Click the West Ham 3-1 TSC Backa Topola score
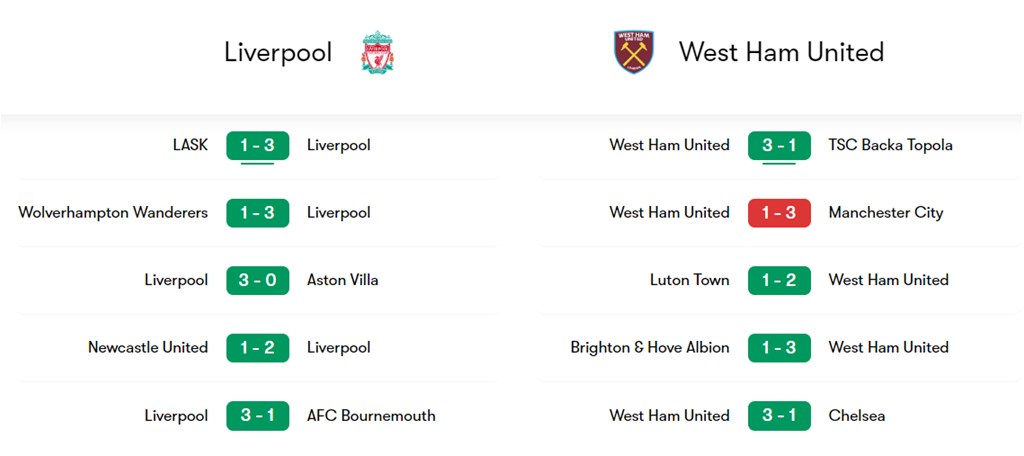Image resolution: width=1024 pixels, height=456 pixels. 779,146
